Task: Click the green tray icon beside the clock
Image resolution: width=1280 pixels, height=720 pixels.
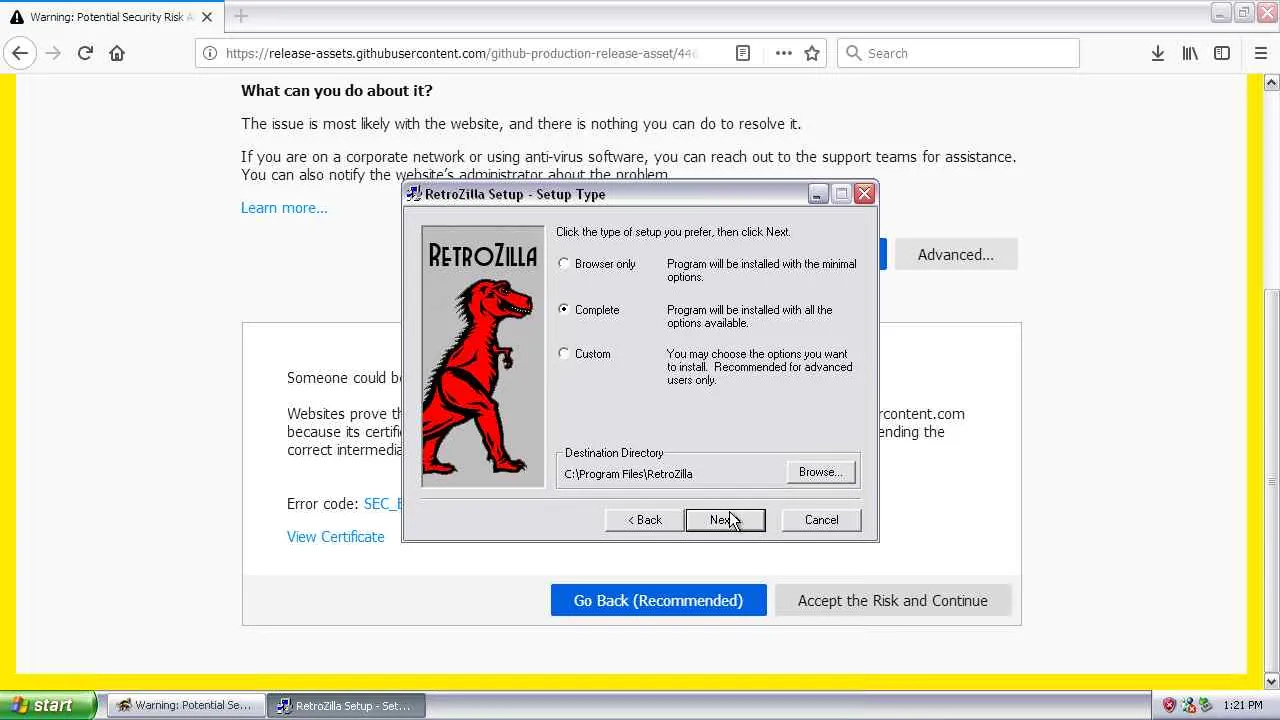Action: pos(1205,705)
